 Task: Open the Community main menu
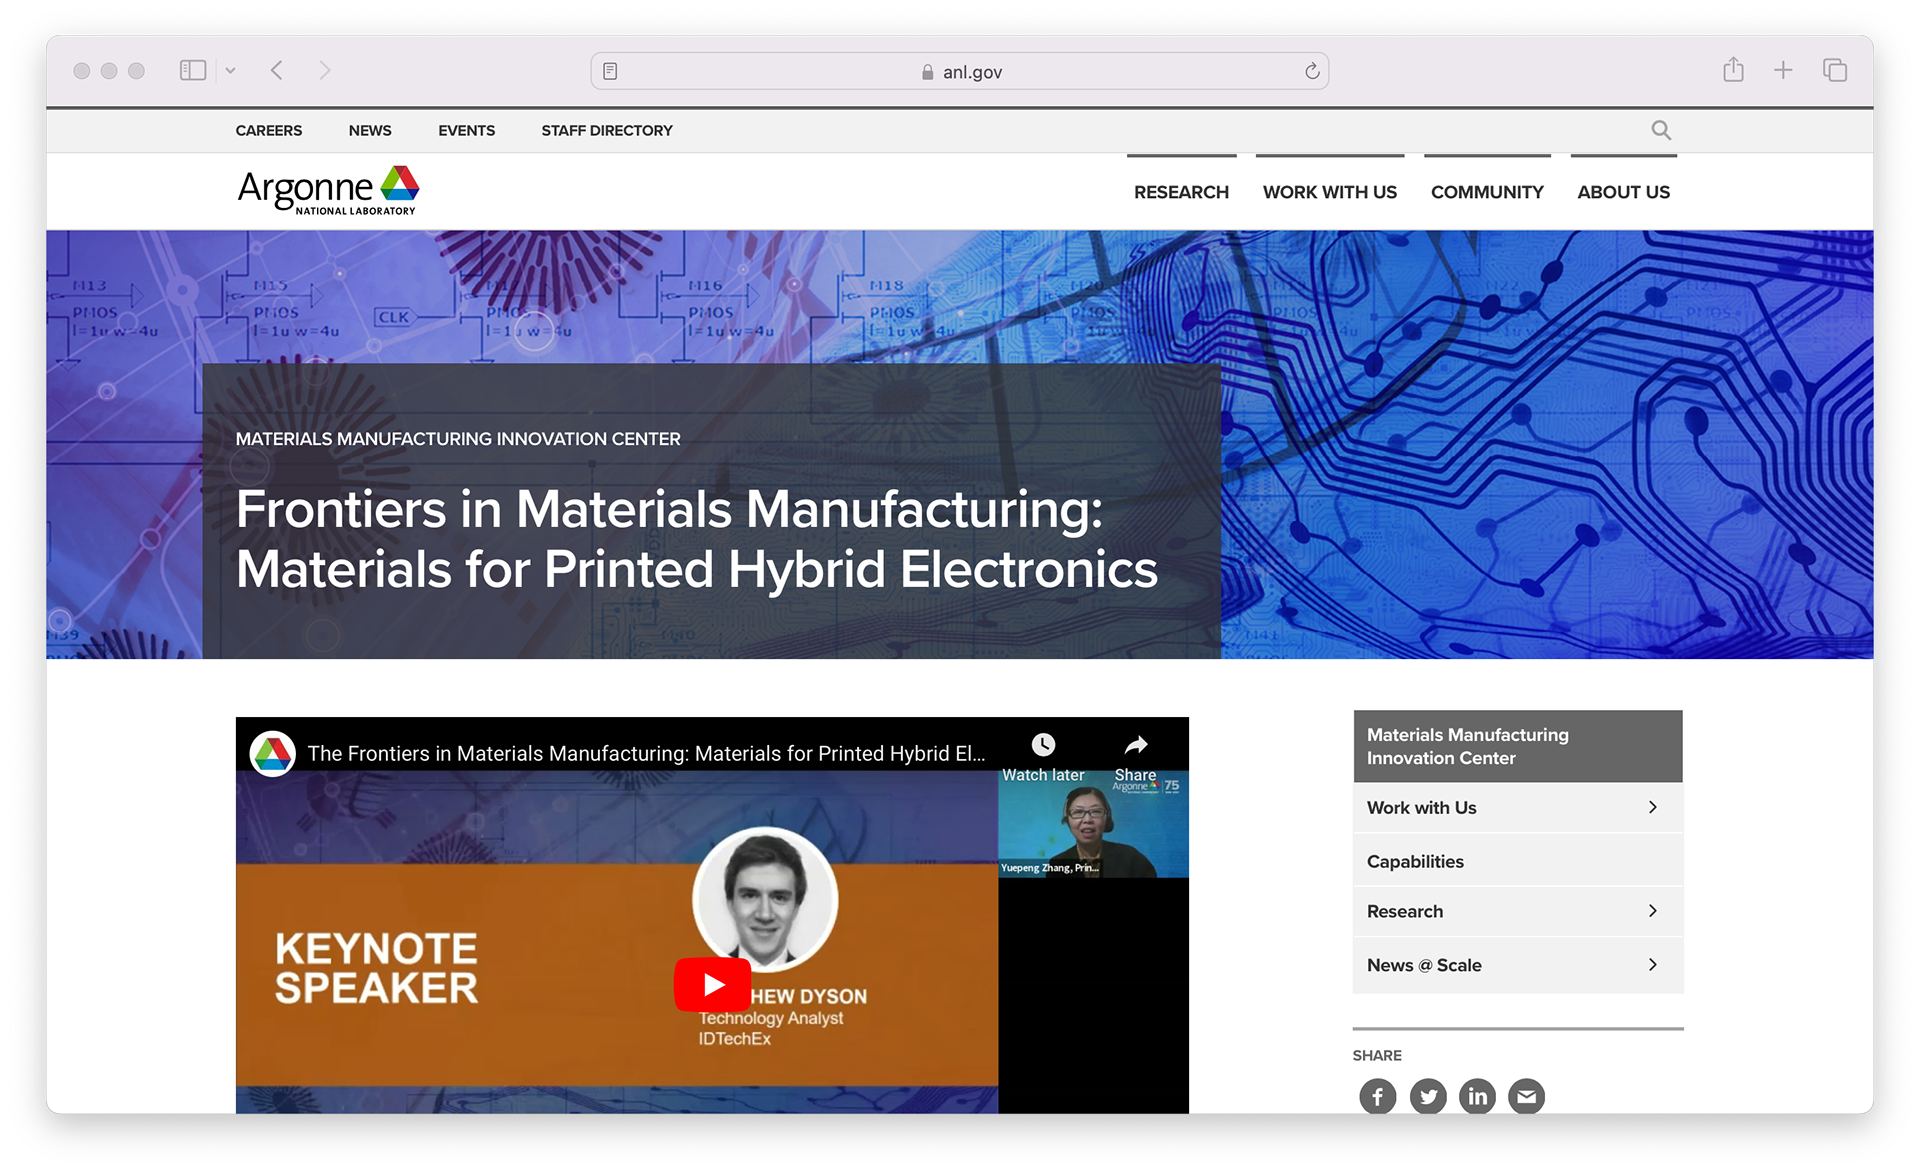(1487, 191)
